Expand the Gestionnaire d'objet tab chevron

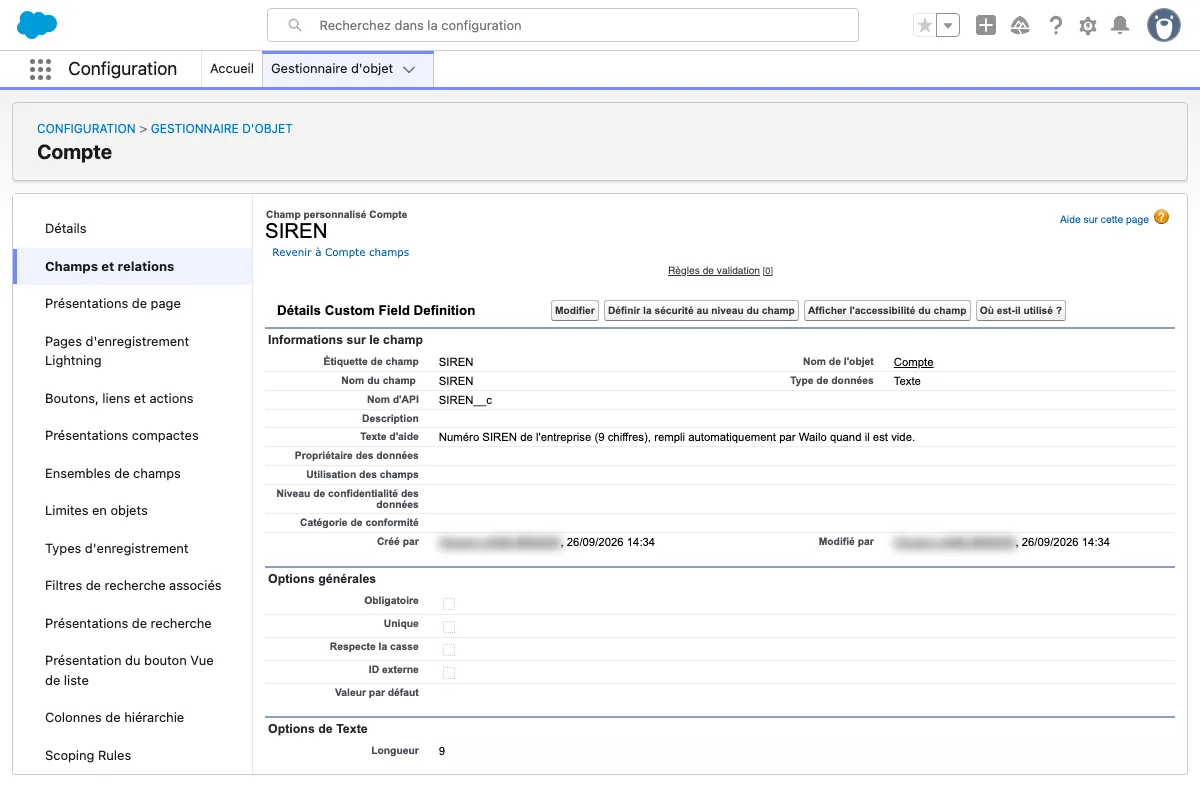point(409,70)
